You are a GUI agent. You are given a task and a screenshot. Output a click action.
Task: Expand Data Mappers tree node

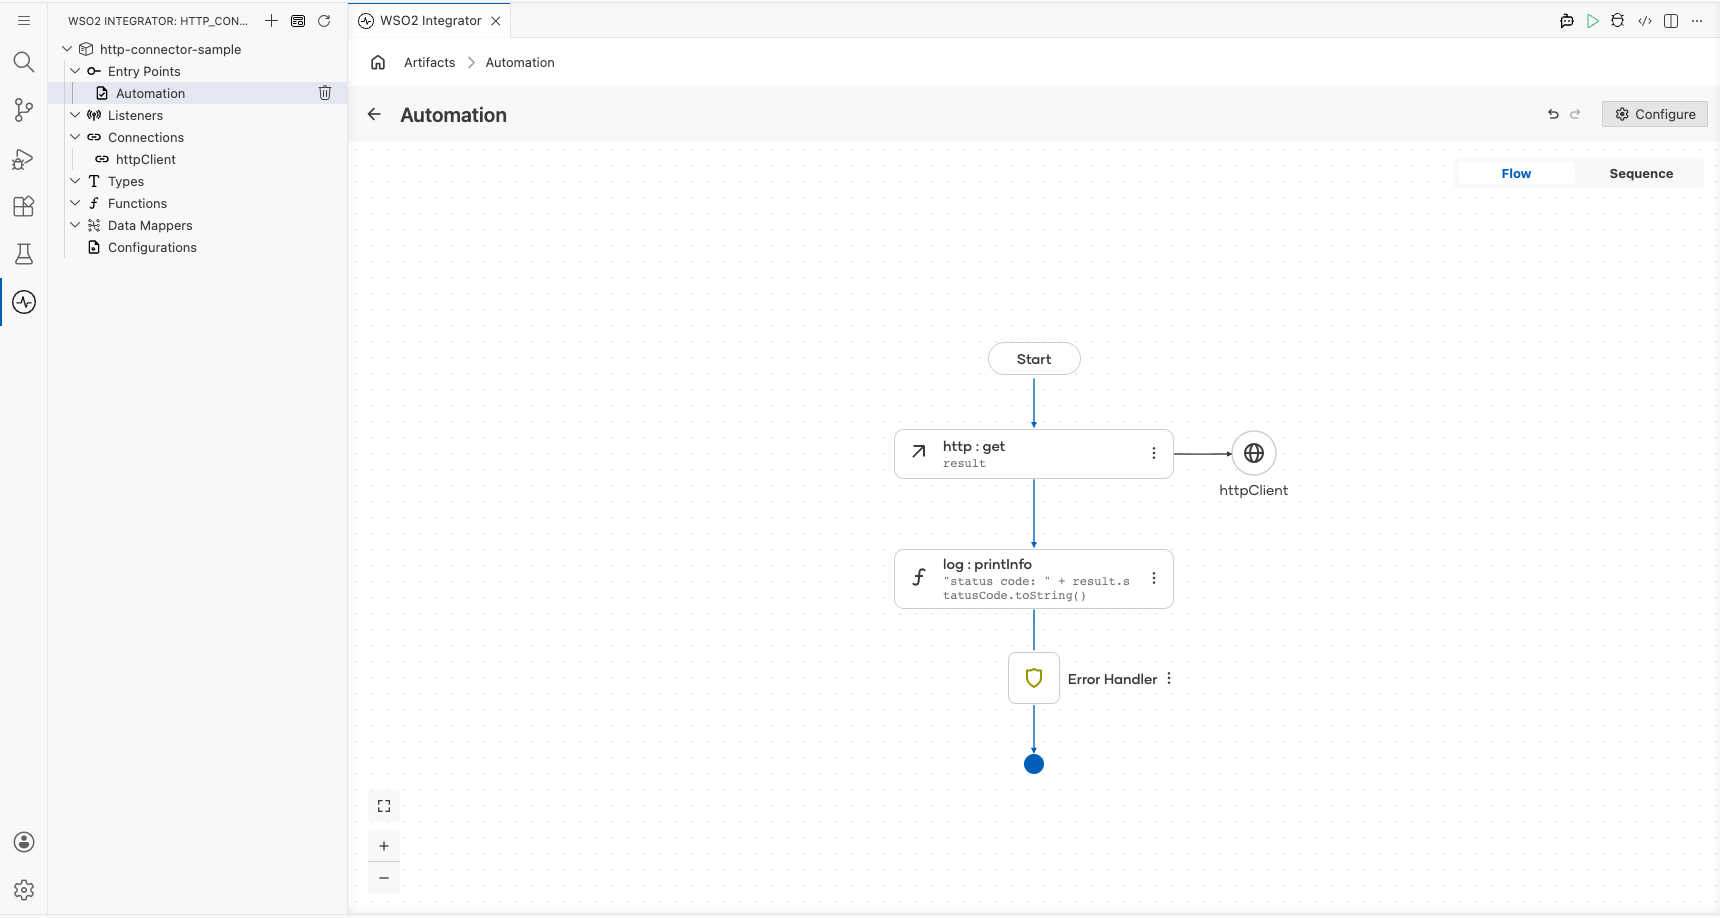coord(75,225)
